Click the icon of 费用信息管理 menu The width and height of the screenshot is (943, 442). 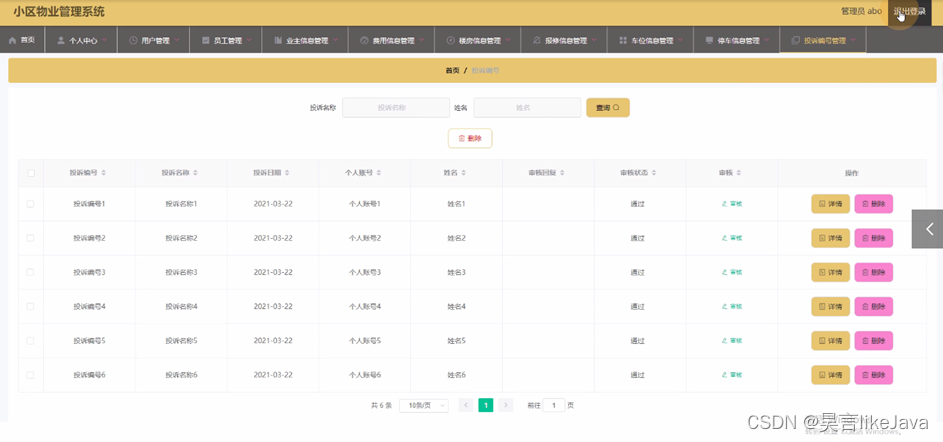tap(364, 41)
